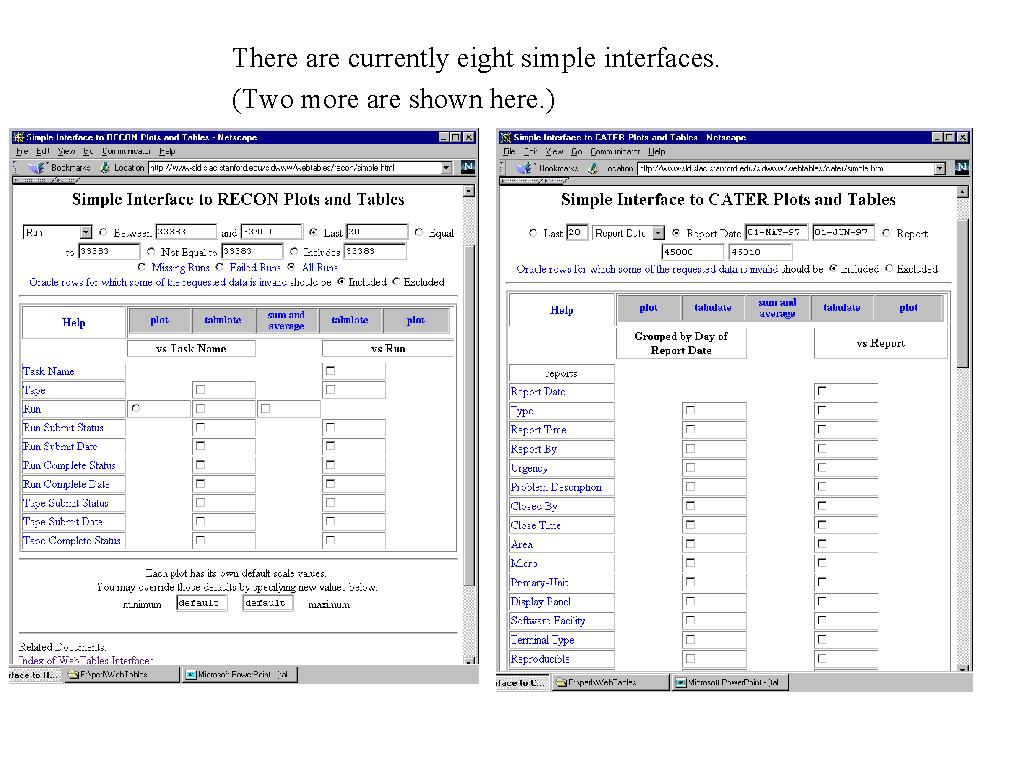Click the RECON window title bar Netscape icon
This screenshot has width=1024, height=768.
(17, 137)
